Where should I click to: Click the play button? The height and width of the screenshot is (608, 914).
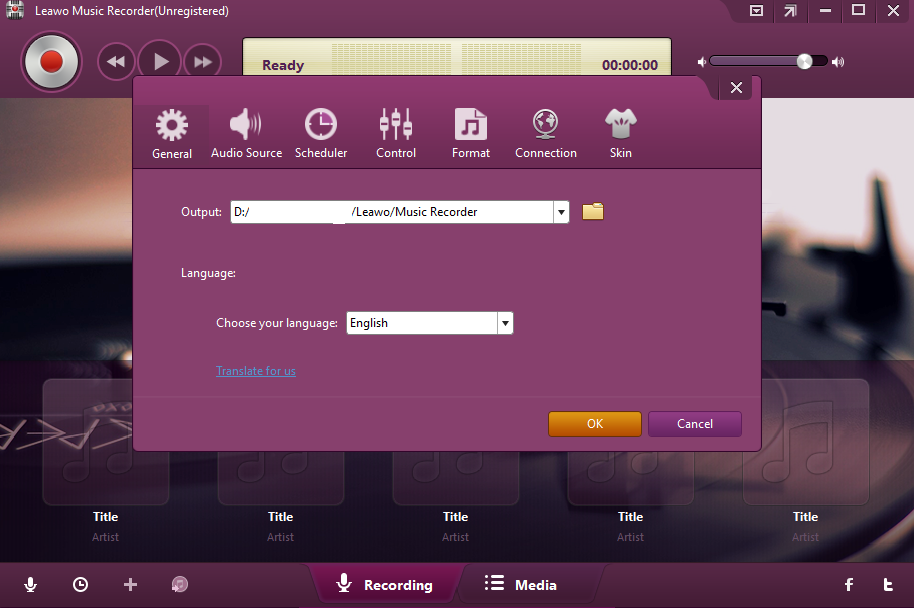(x=160, y=61)
